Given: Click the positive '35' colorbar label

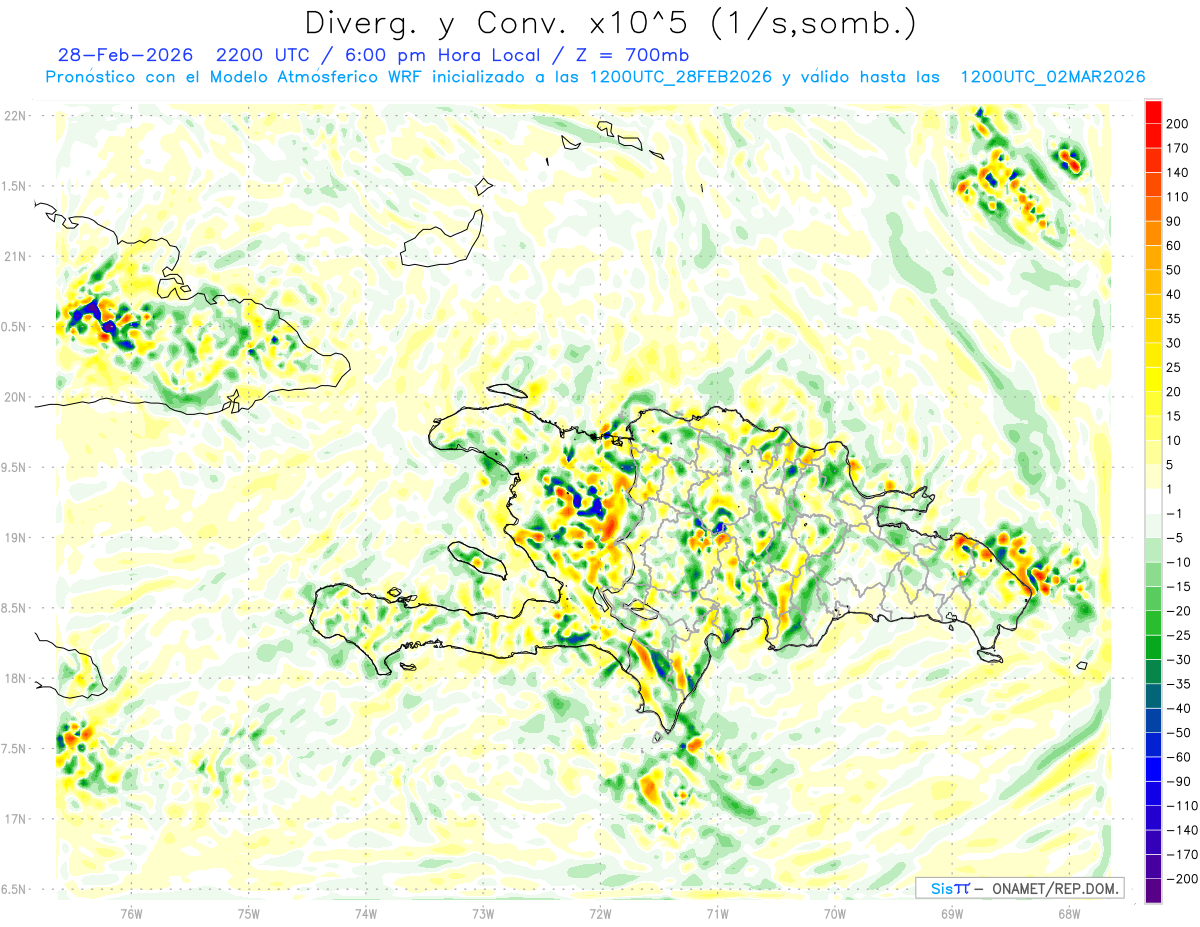Looking at the screenshot, I should (1175, 319).
